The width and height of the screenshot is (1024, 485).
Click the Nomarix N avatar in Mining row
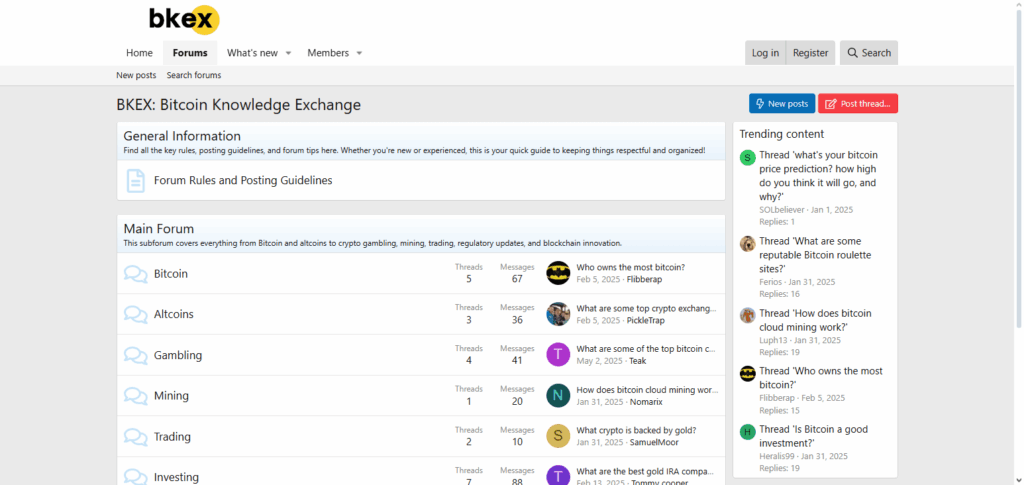pyautogui.click(x=558, y=396)
